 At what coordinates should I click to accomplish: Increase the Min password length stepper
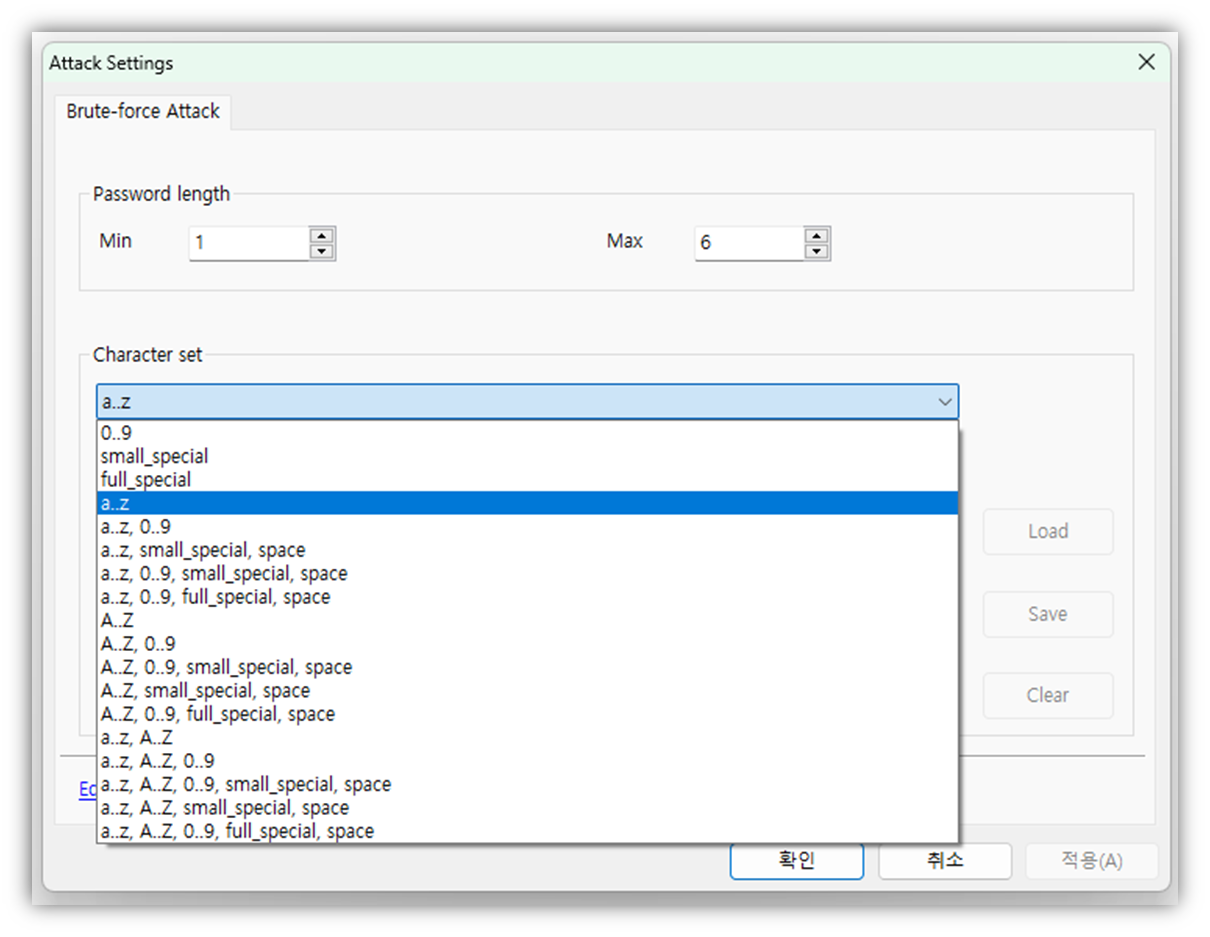321,236
